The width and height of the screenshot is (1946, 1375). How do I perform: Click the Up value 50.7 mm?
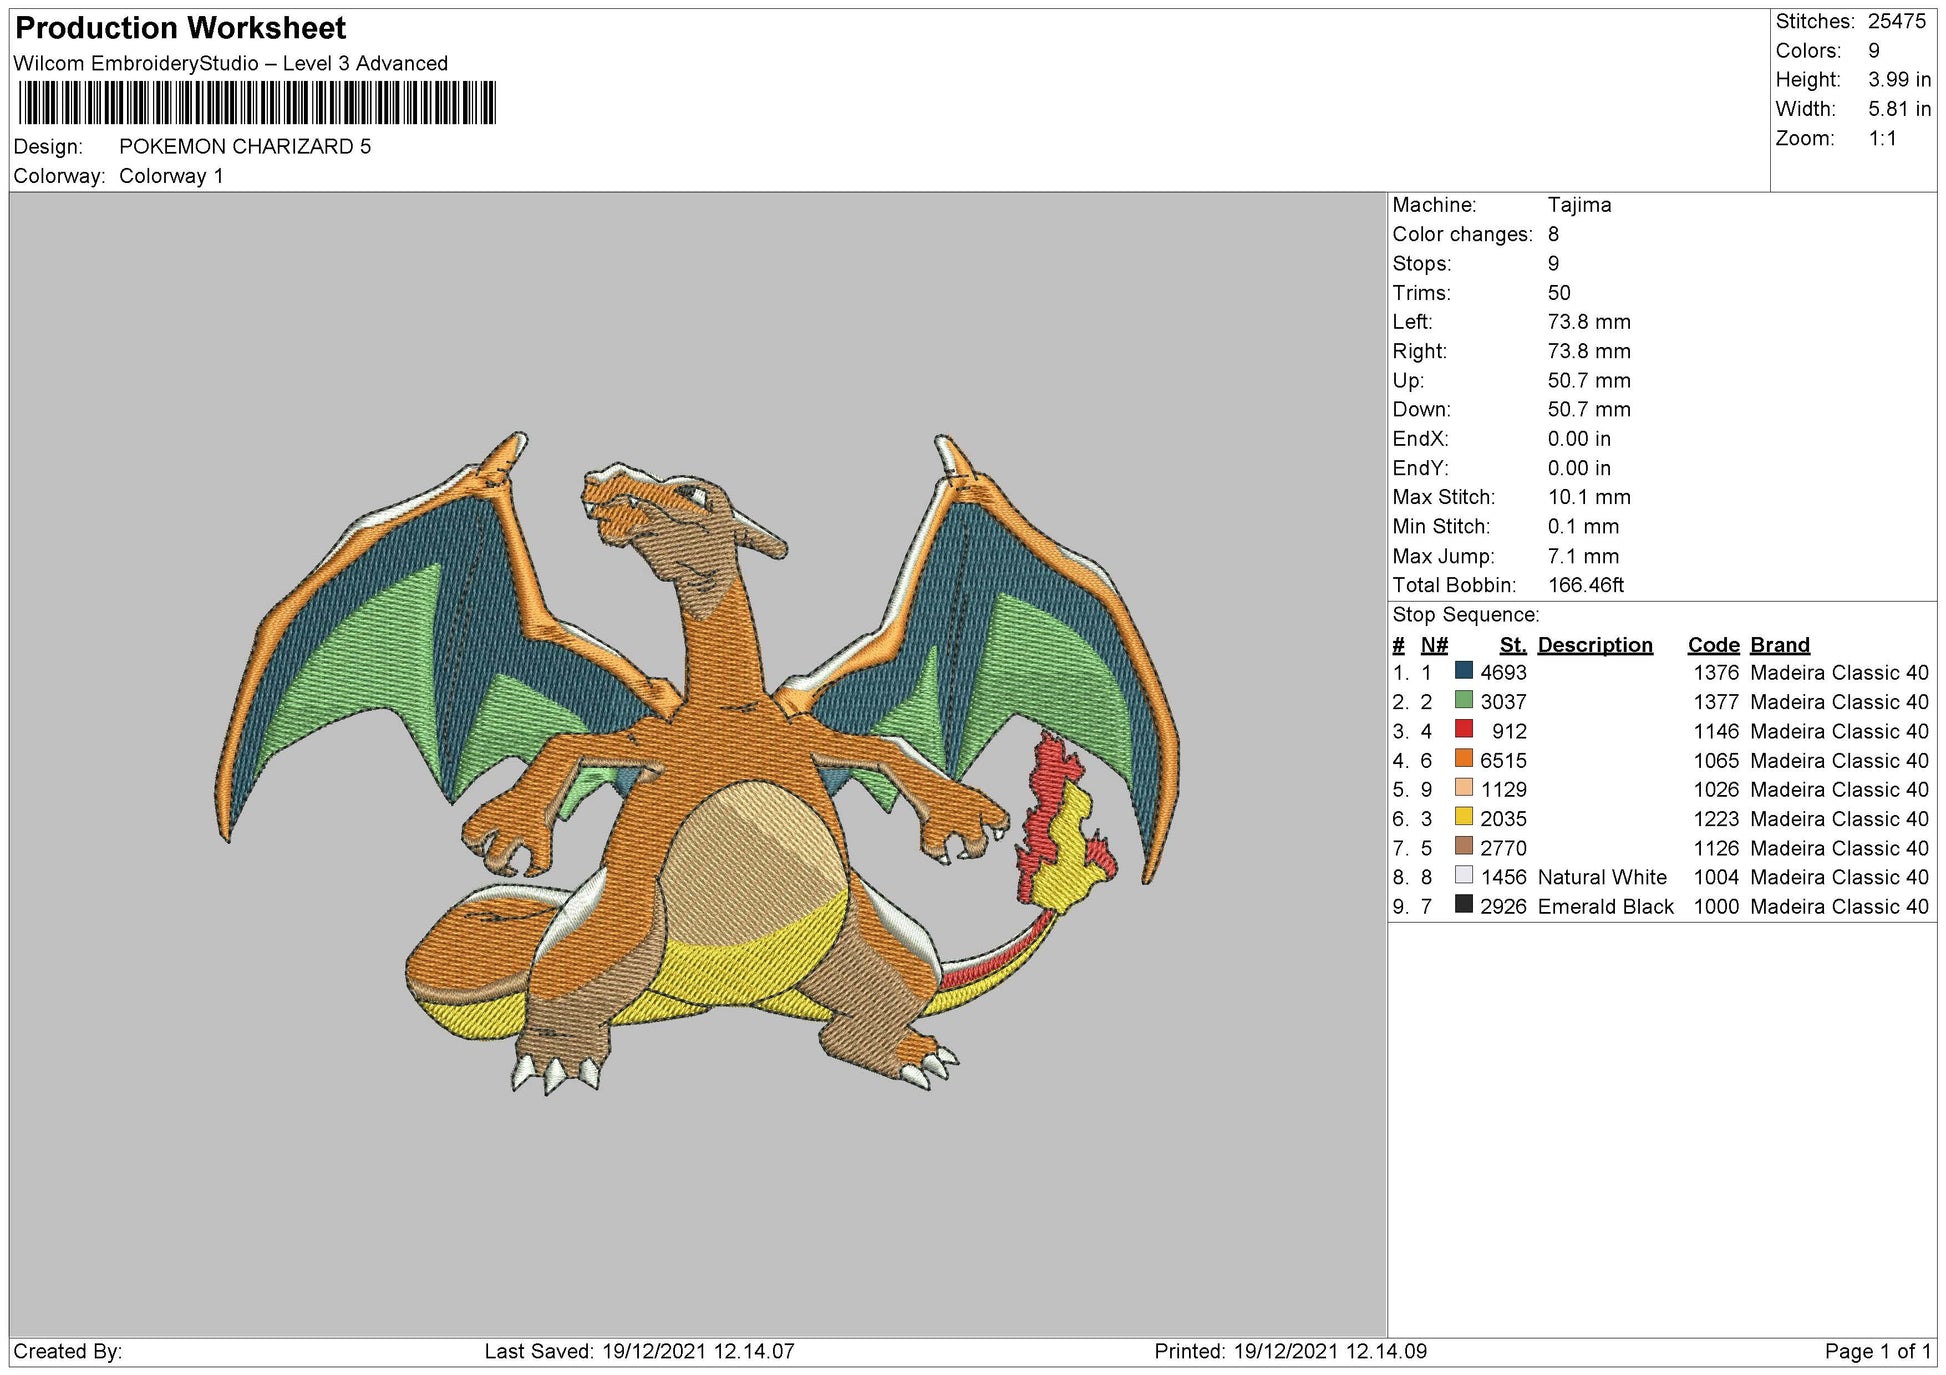click(1589, 380)
